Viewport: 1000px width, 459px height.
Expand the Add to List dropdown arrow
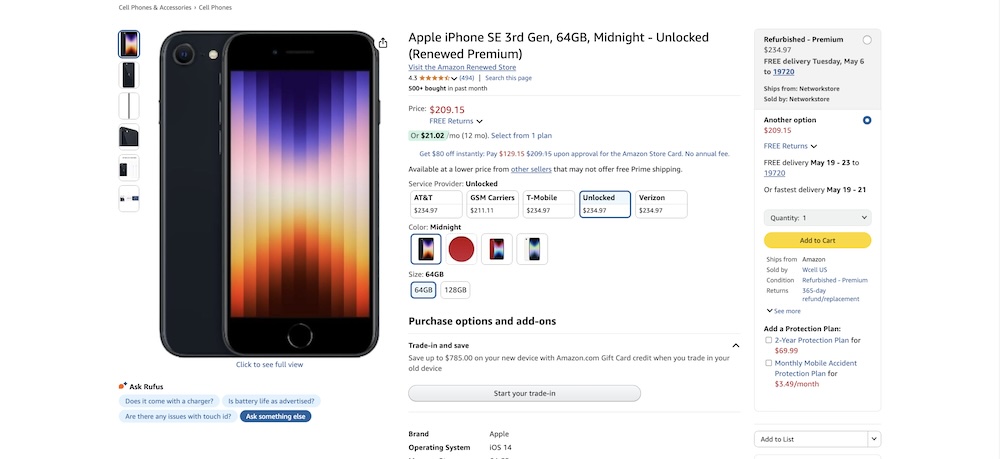pyautogui.click(x=874, y=438)
